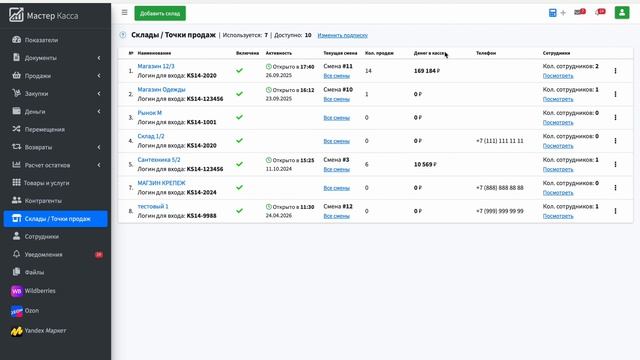Toggle enabled checkmark for Сантехника 5/2

point(240,164)
